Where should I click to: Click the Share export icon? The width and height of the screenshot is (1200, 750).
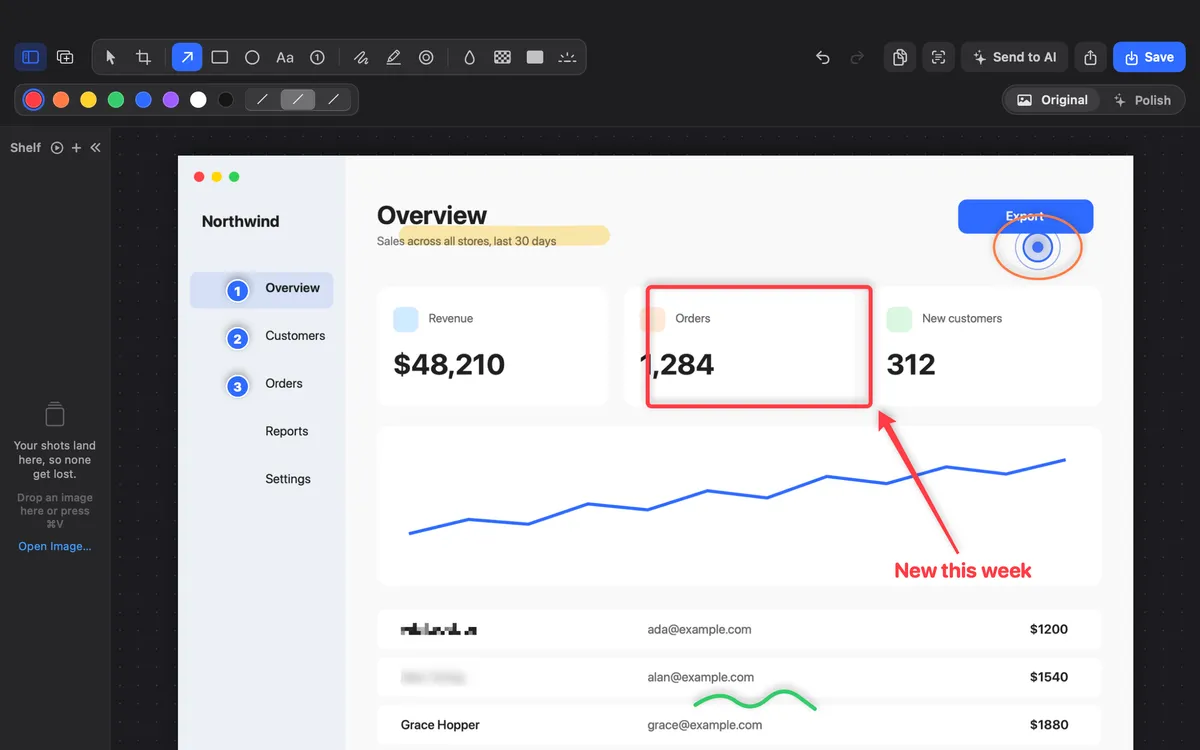click(x=1091, y=57)
